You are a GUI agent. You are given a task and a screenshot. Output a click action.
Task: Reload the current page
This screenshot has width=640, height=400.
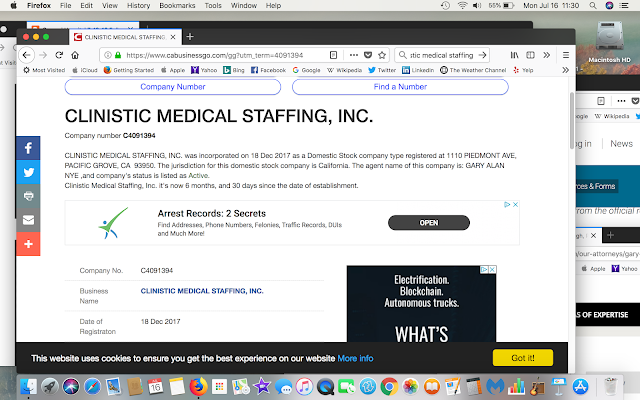pos(59,55)
